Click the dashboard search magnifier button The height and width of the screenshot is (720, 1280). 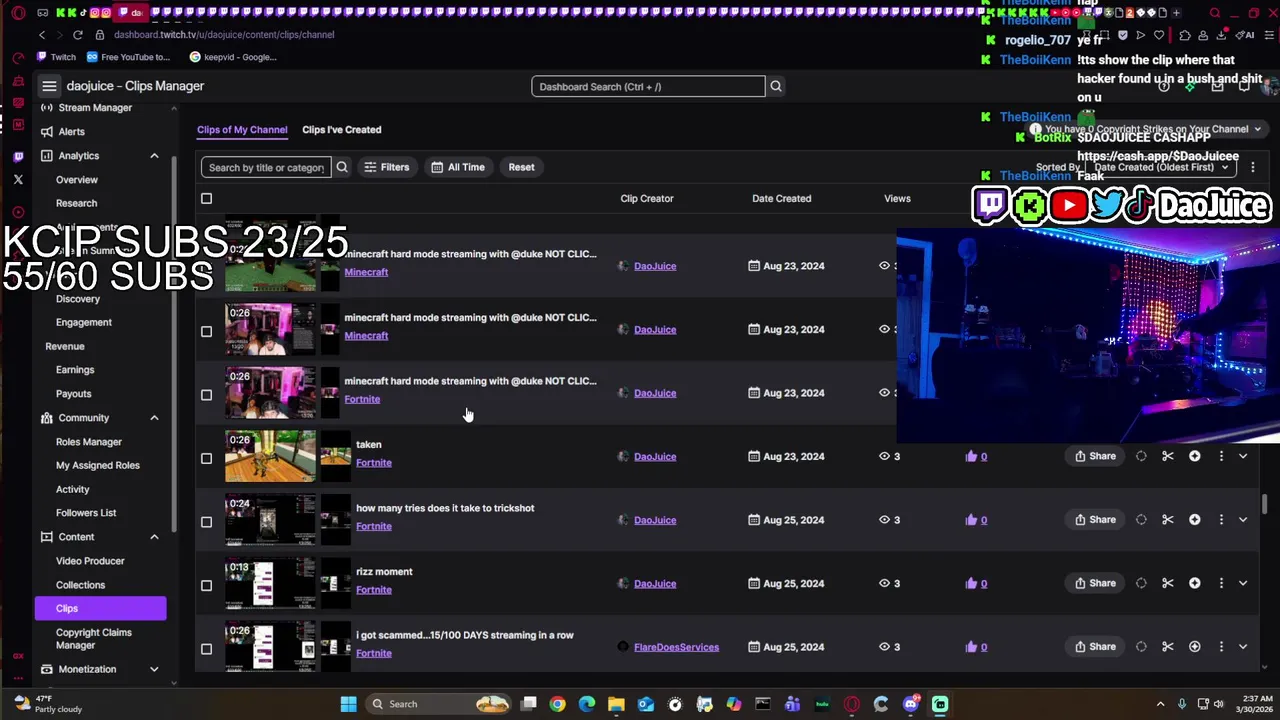(775, 86)
